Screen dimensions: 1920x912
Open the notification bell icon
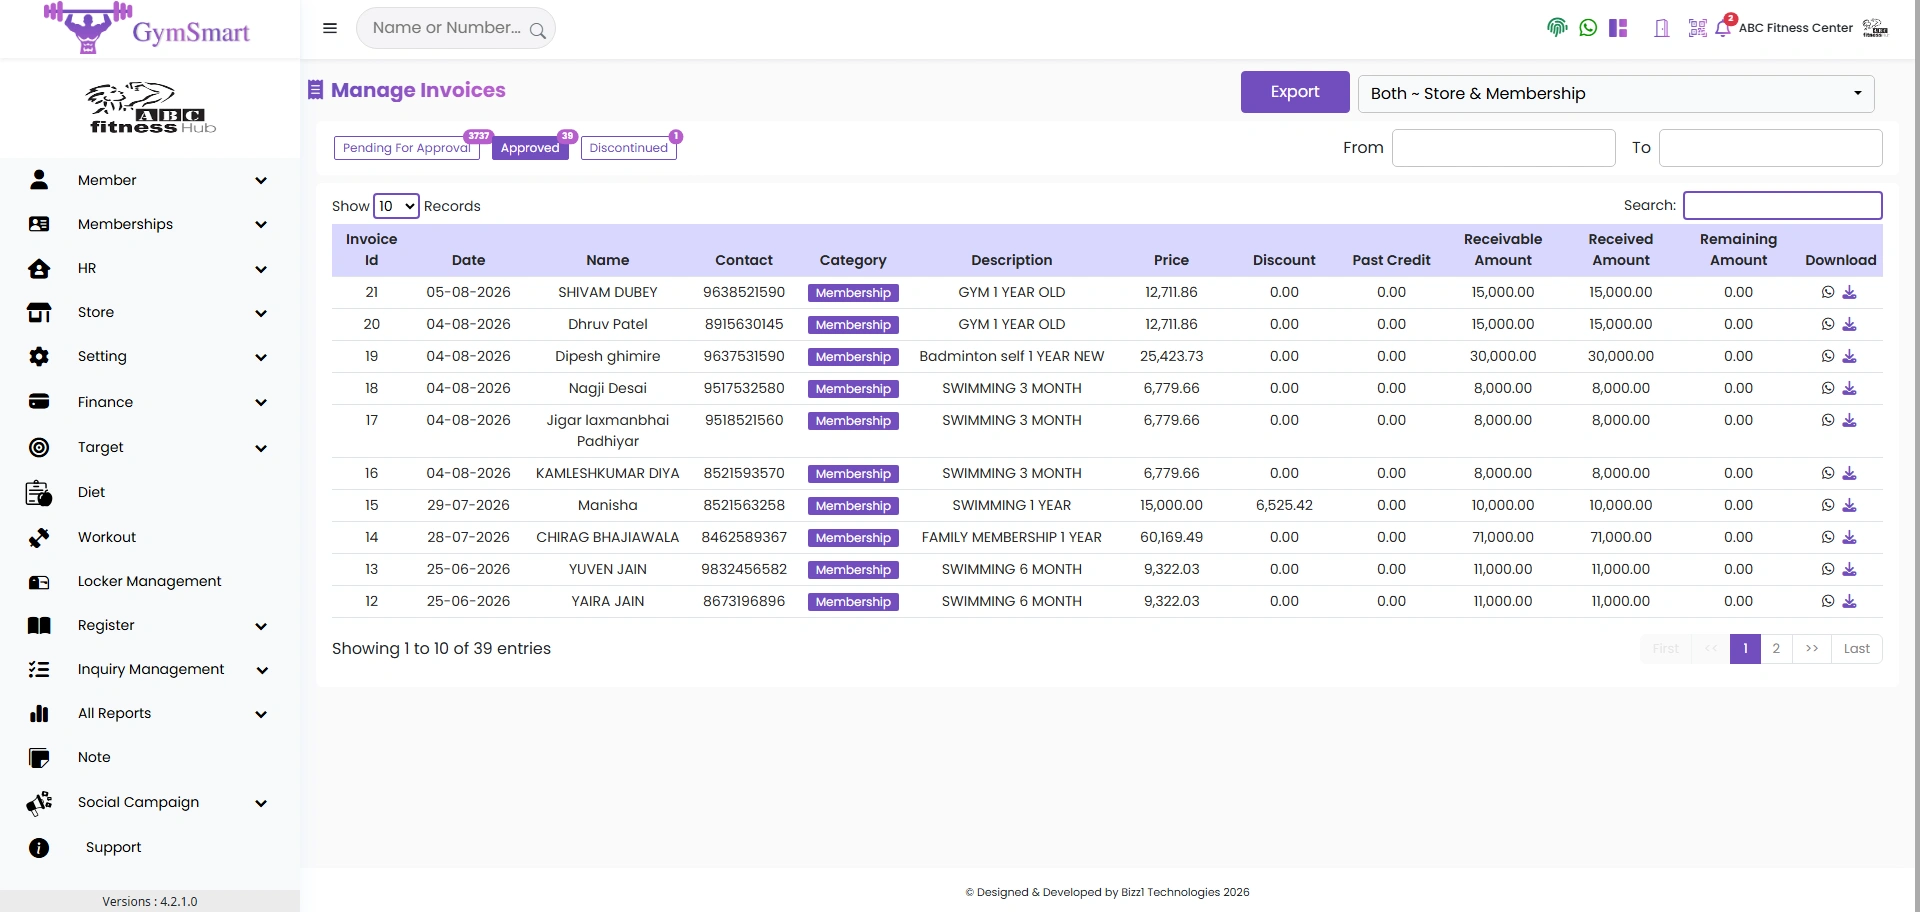tap(1723, 29)
